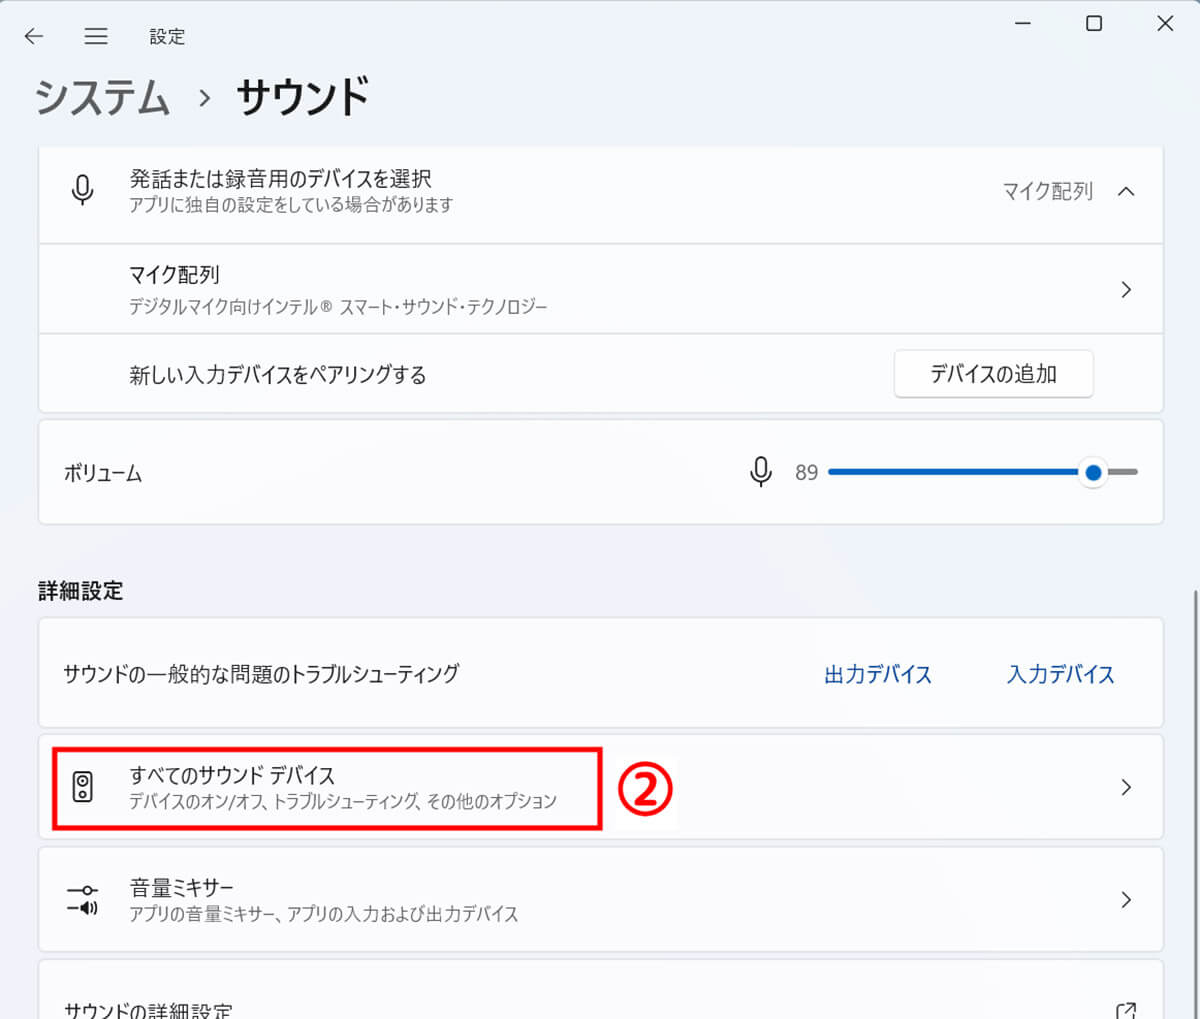
Task: Open マイク配列 device properties chevron
Action: tap(1126, 290)
